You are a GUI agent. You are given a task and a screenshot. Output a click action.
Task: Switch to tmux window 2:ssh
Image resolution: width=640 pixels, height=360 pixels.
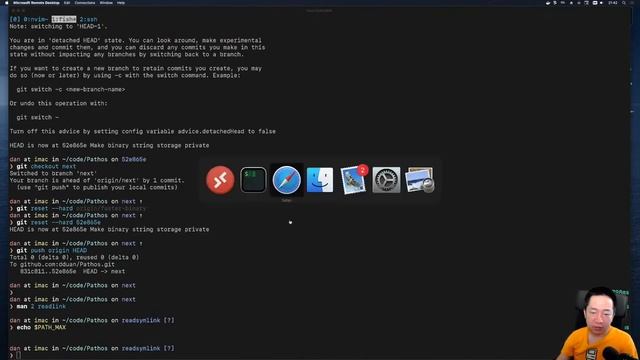[89, 19]
